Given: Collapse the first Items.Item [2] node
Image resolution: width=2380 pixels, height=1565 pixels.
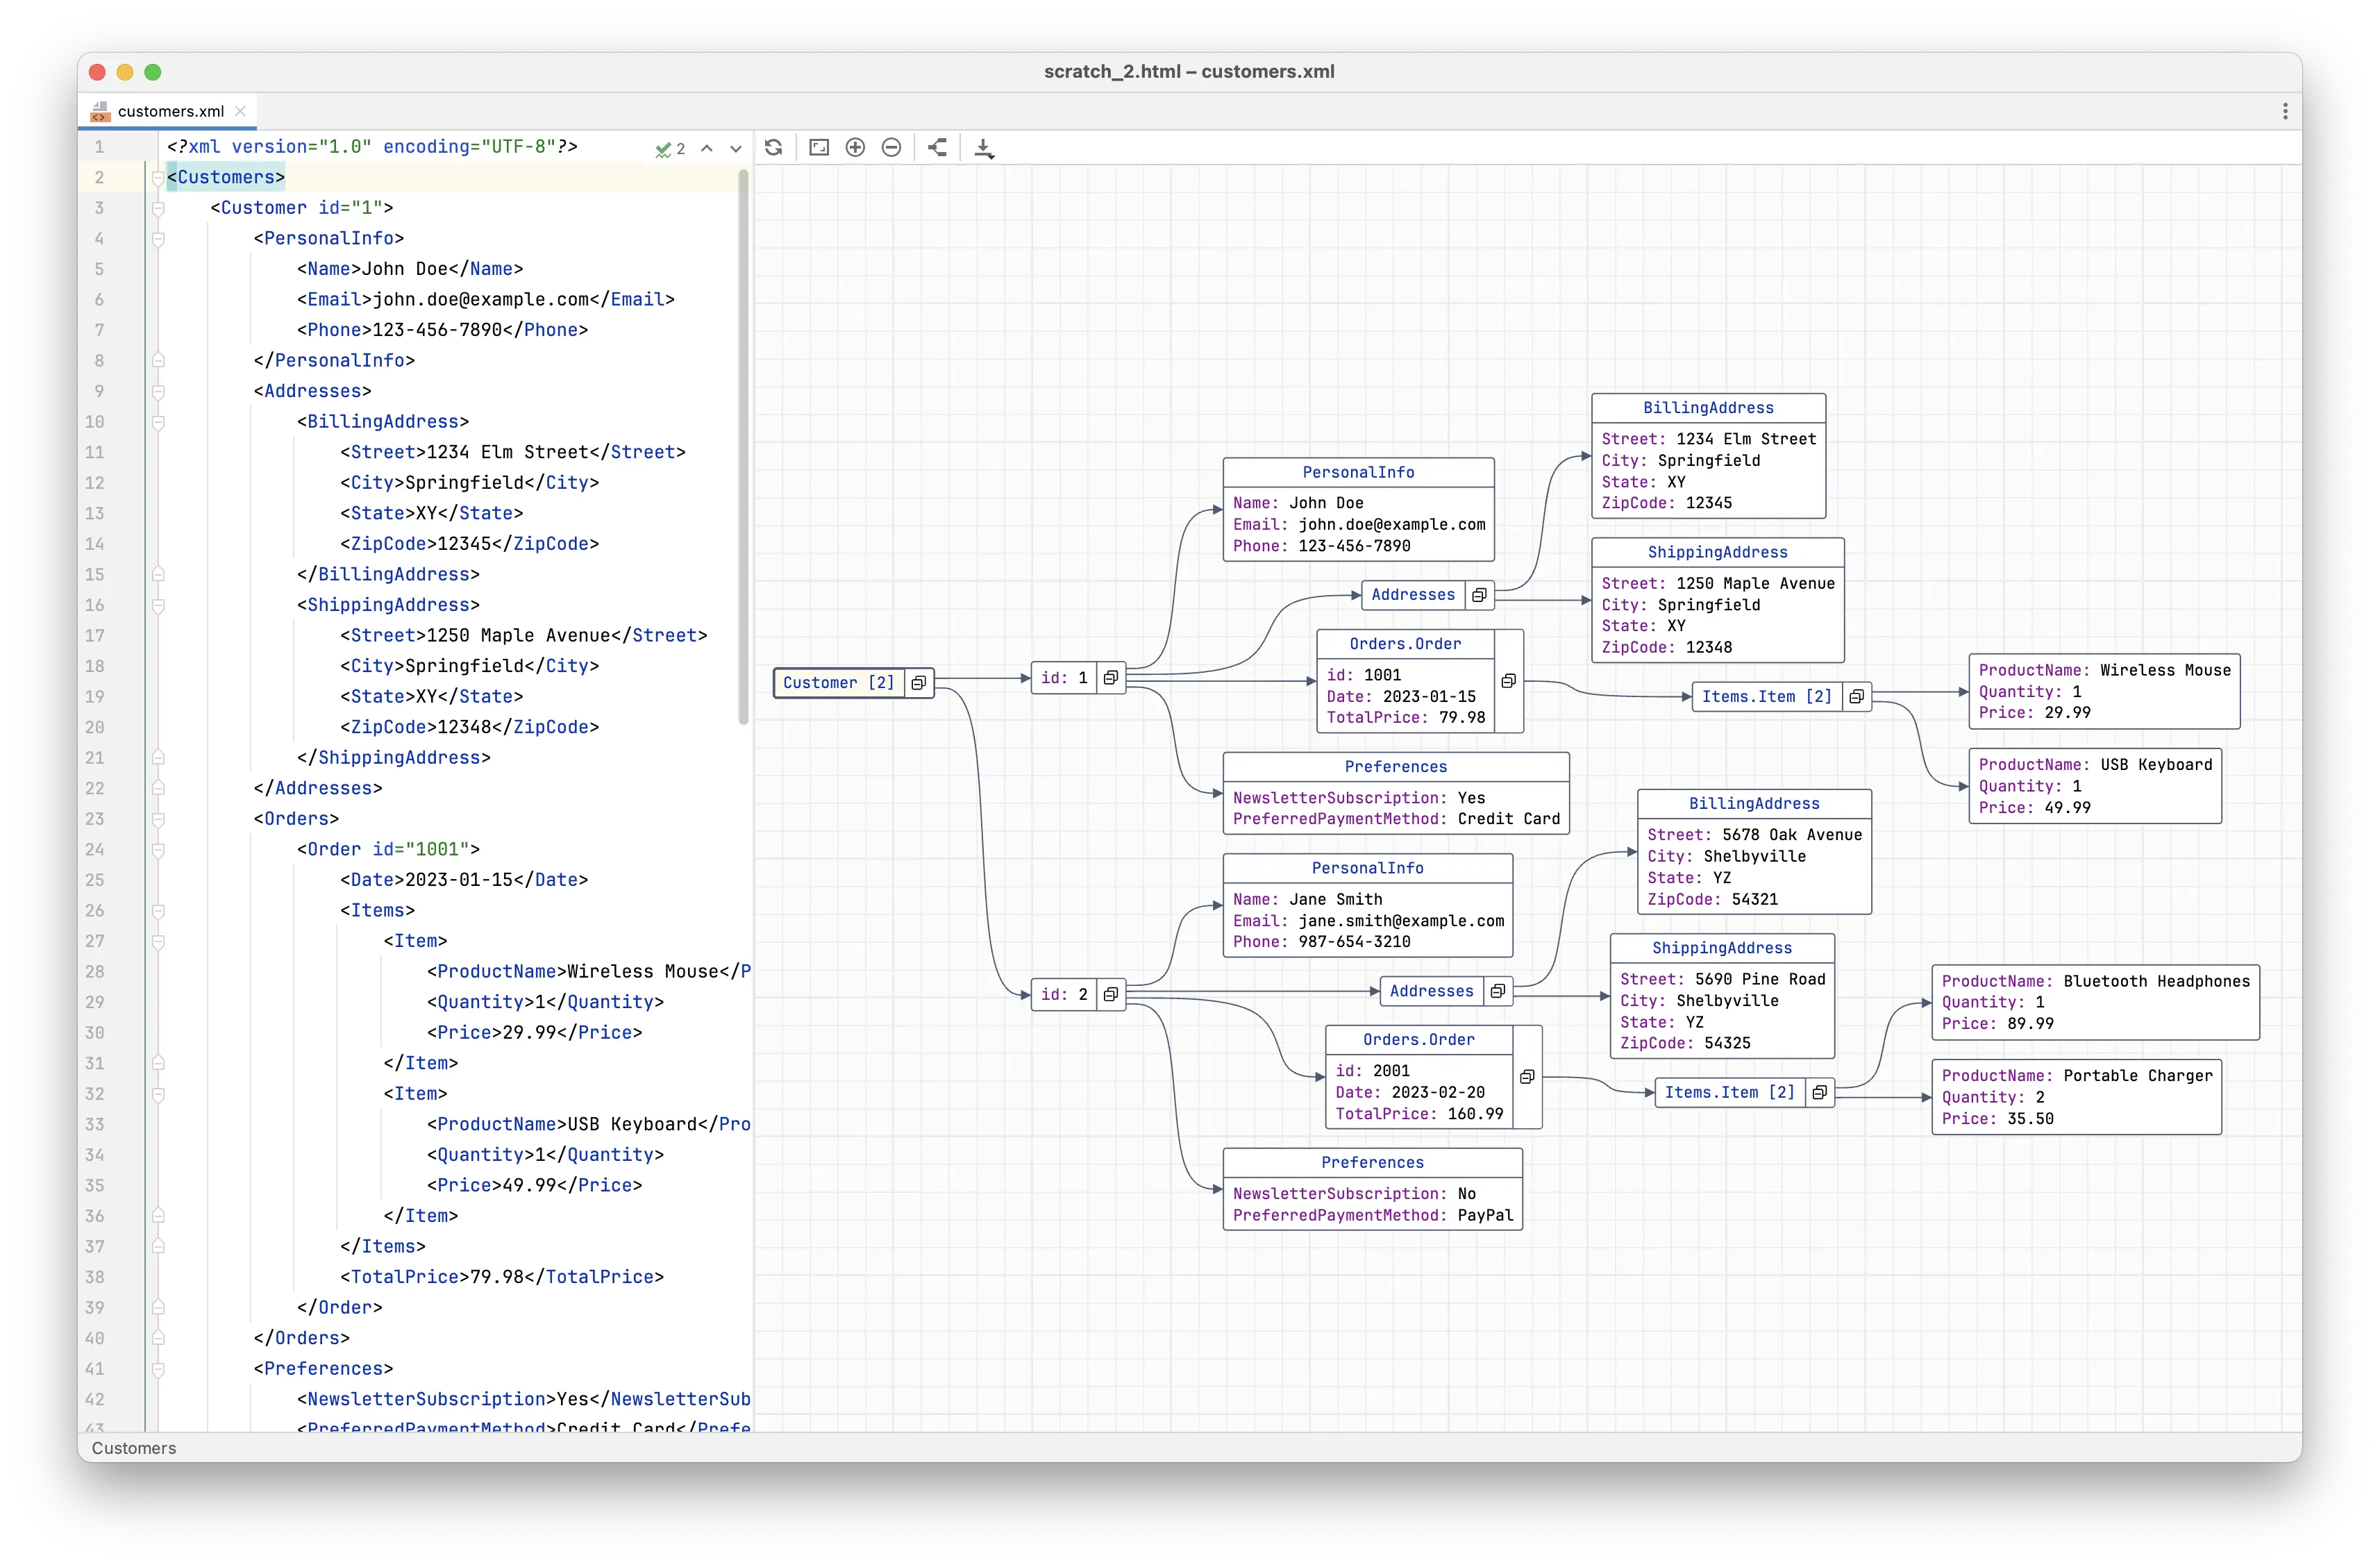Looking at the screenshot, I should coord(1856,697).
